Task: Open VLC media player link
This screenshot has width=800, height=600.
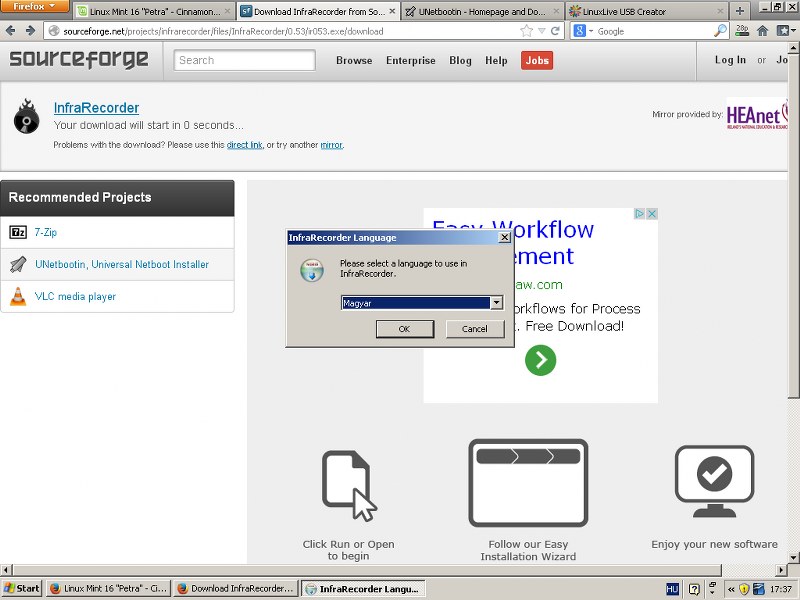Action: [75, 296]
